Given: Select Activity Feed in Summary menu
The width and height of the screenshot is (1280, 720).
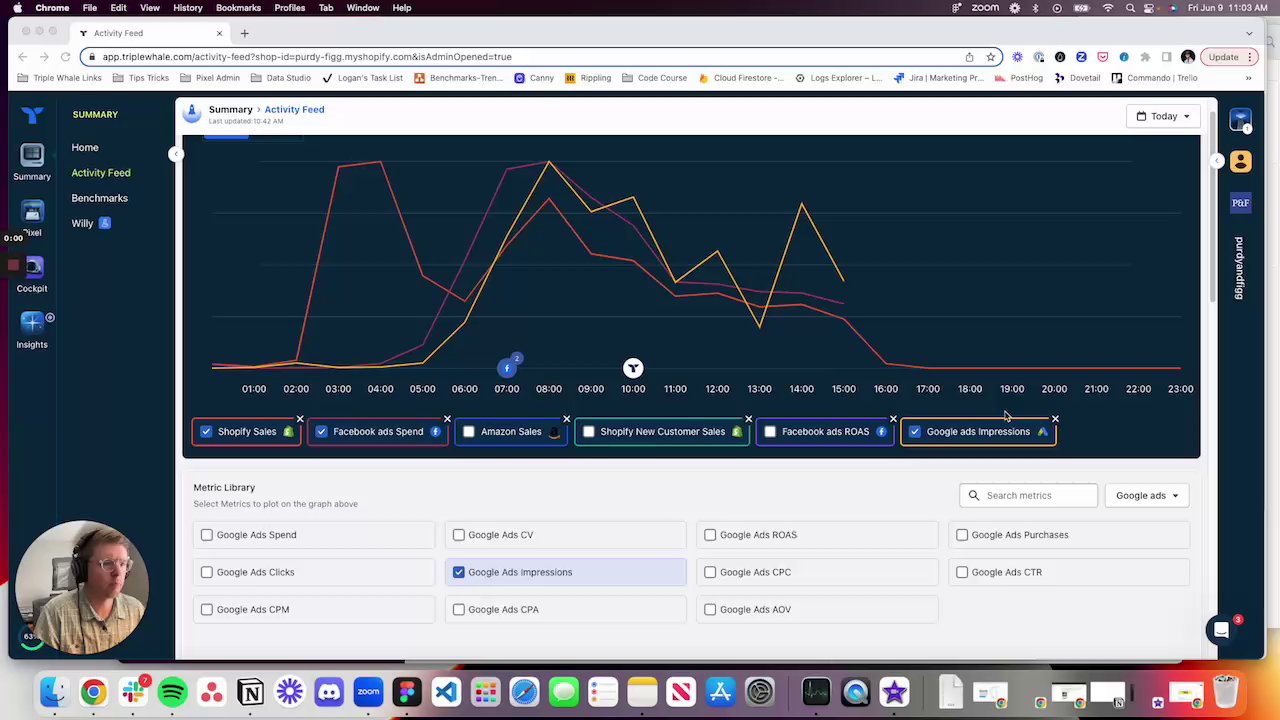Looking at the screenshot, I should tap(101, 173).
